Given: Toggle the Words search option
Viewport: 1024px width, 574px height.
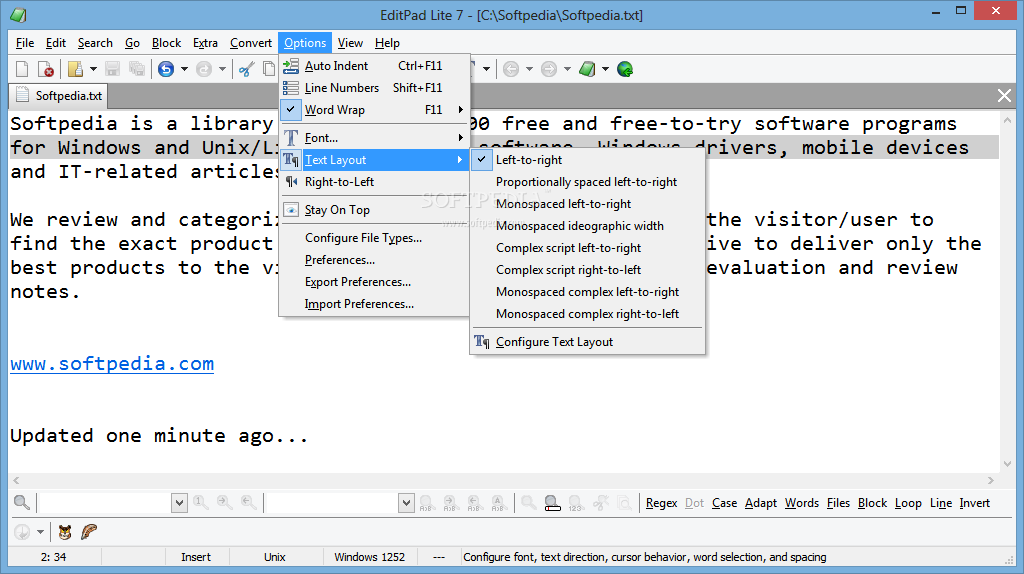Looking at the screenshot, I should pyautogui.click(x=801, y=503).
